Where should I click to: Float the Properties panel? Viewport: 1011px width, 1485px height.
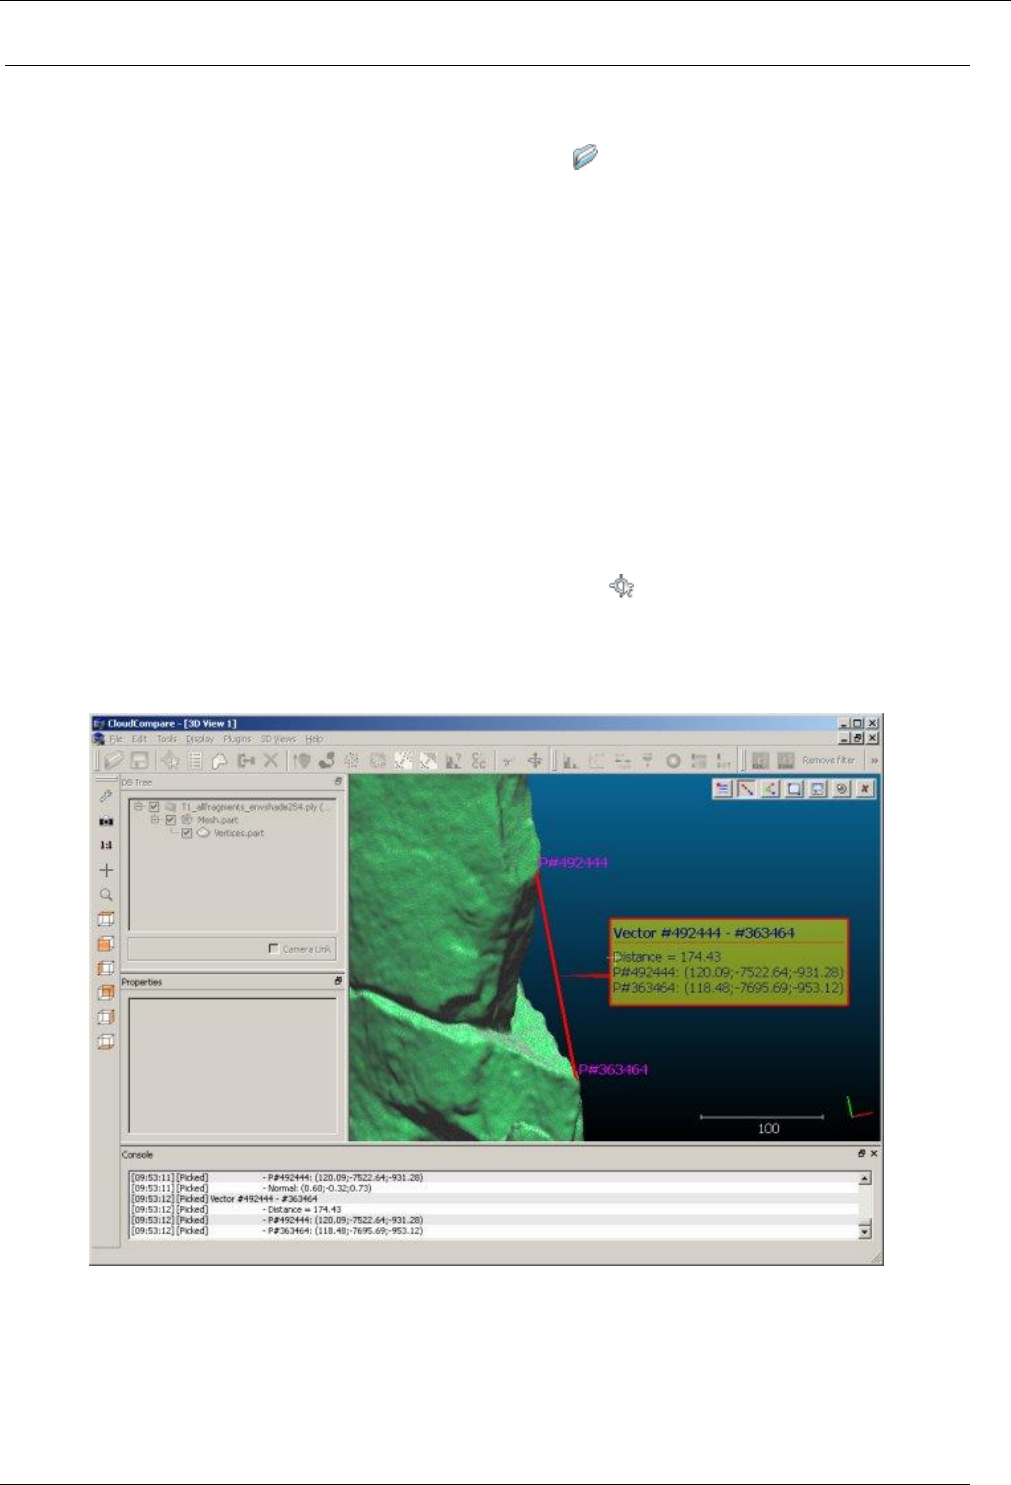tap(338, 982)
